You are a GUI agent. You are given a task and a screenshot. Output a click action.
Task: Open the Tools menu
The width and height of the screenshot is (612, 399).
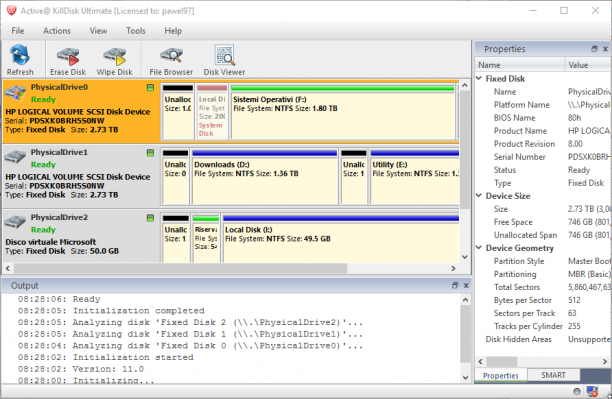click(x=136, y=31)
